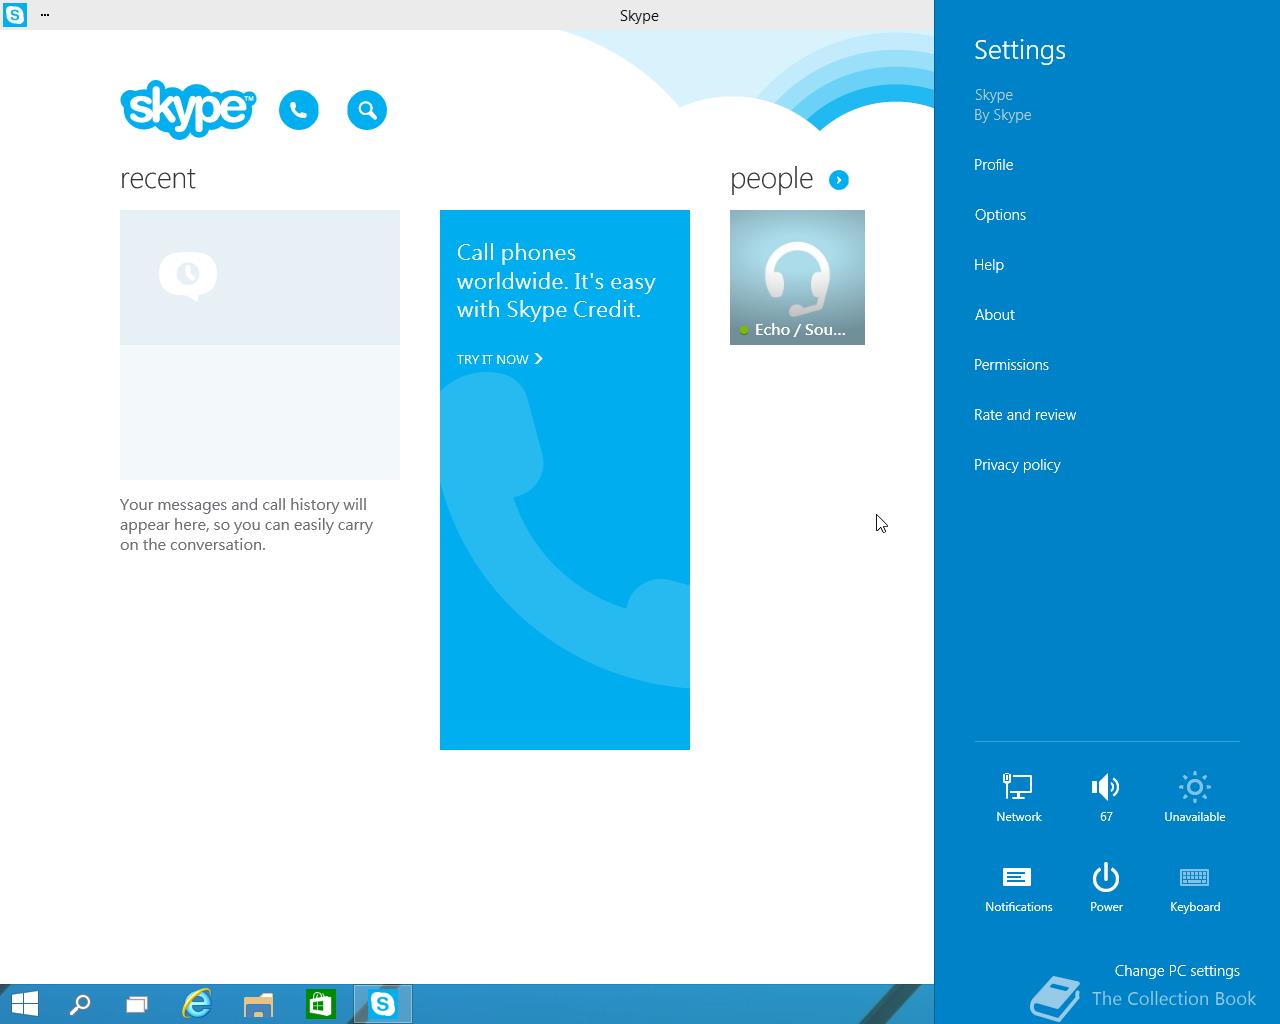Click TRY IT NOW link

point(499,359)
